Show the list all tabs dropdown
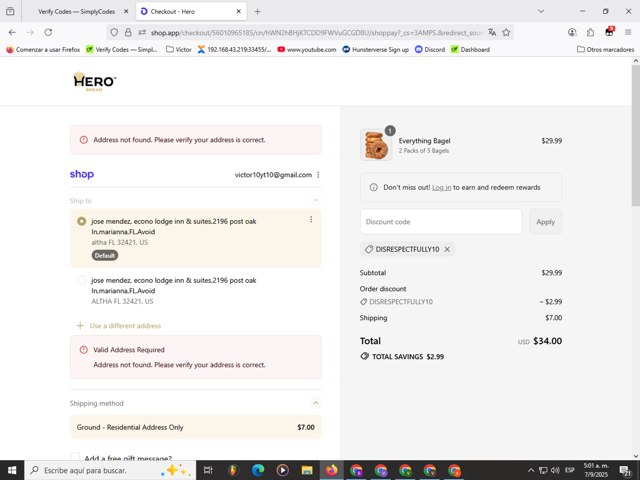640x480 pixels. coord(541,11)
